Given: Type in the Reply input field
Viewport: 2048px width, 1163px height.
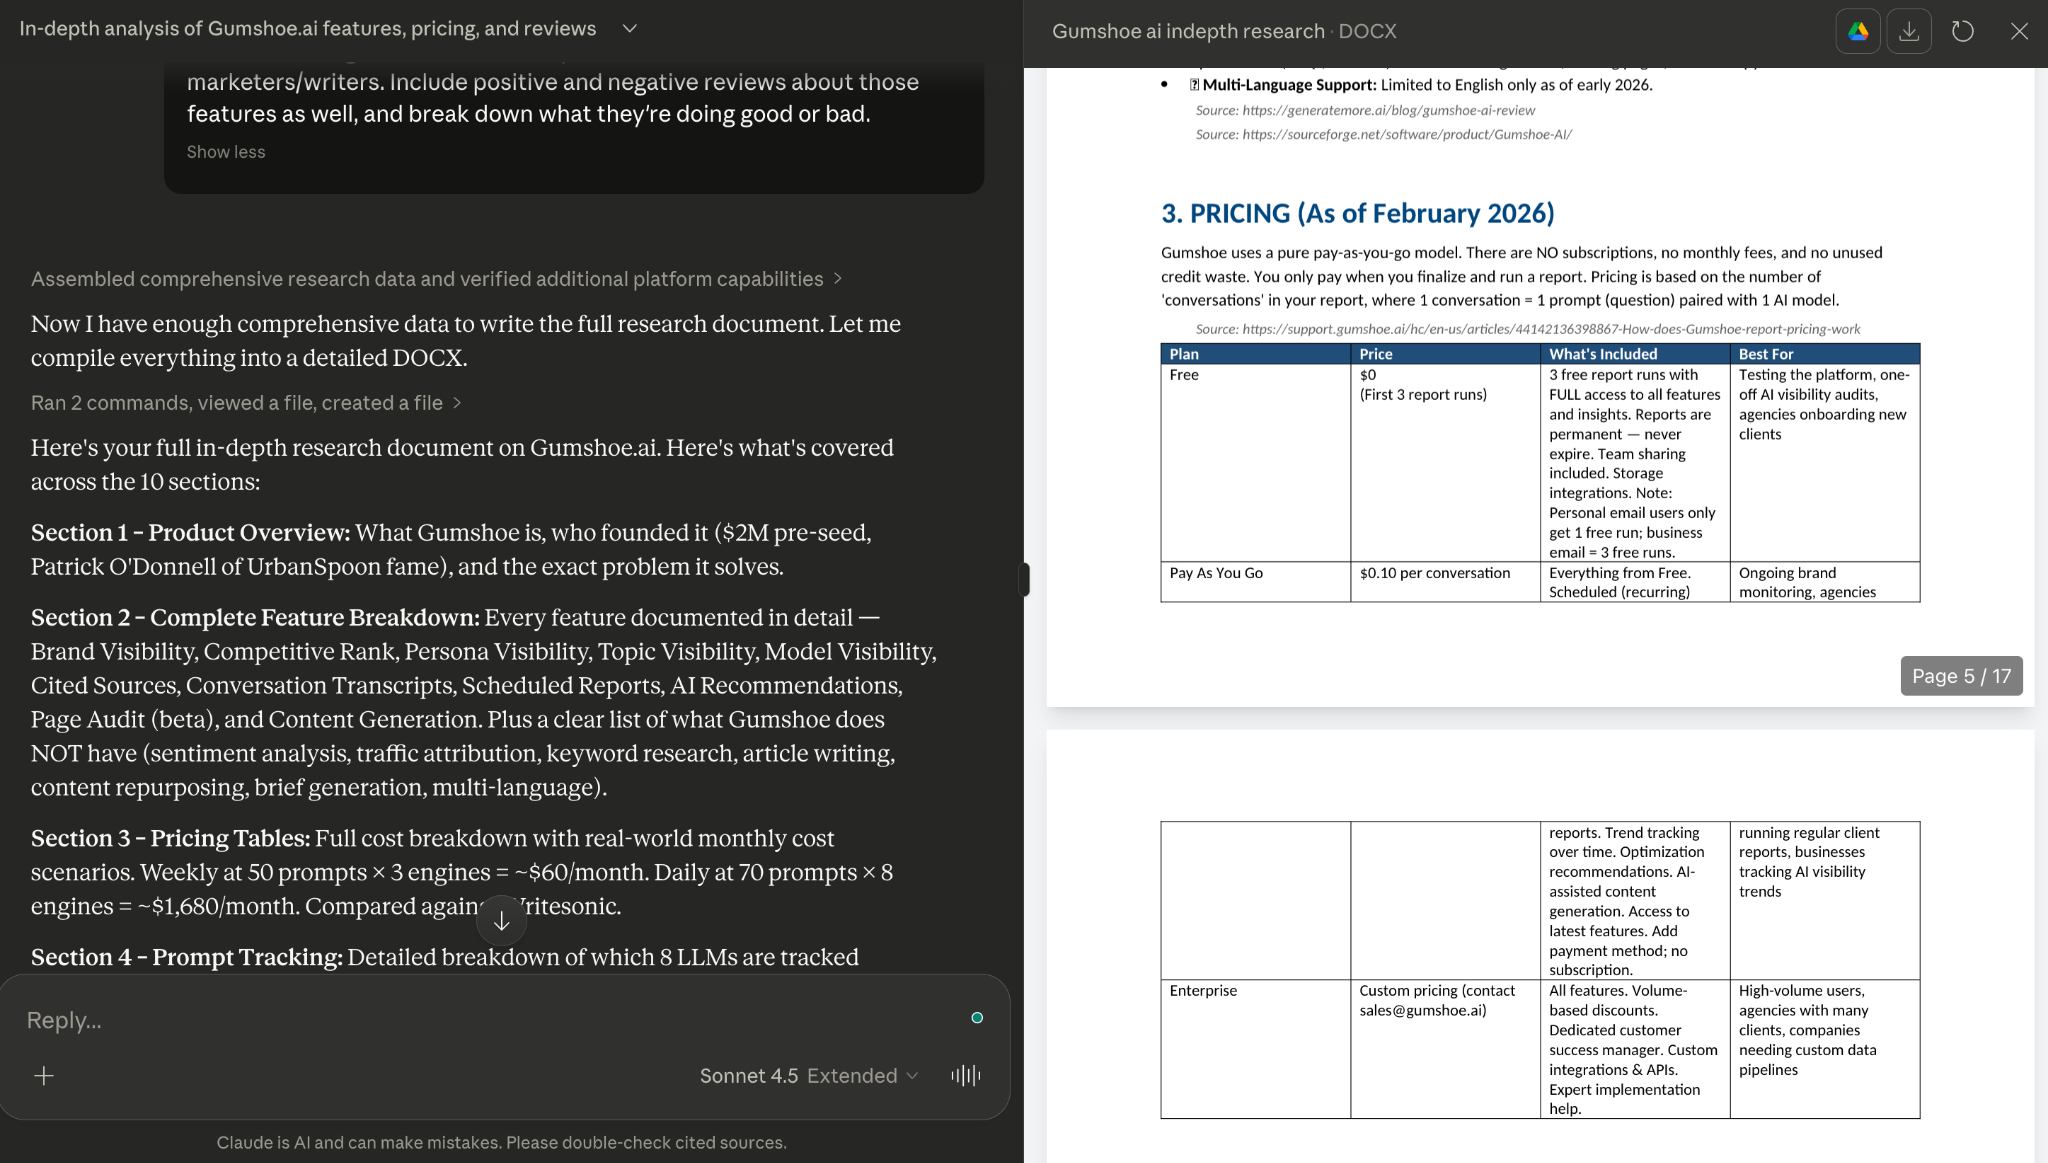Looking at the screenshot, I should [480, 1020].
